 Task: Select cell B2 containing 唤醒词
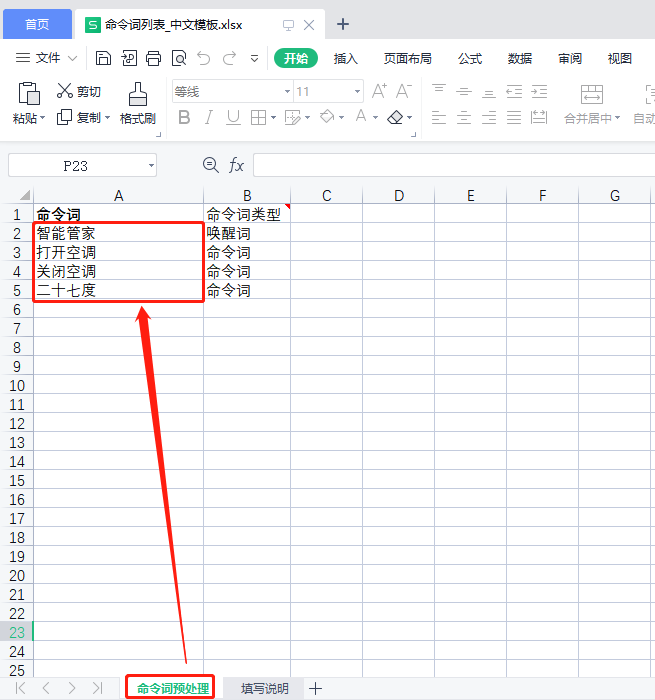tap(247, 233)
